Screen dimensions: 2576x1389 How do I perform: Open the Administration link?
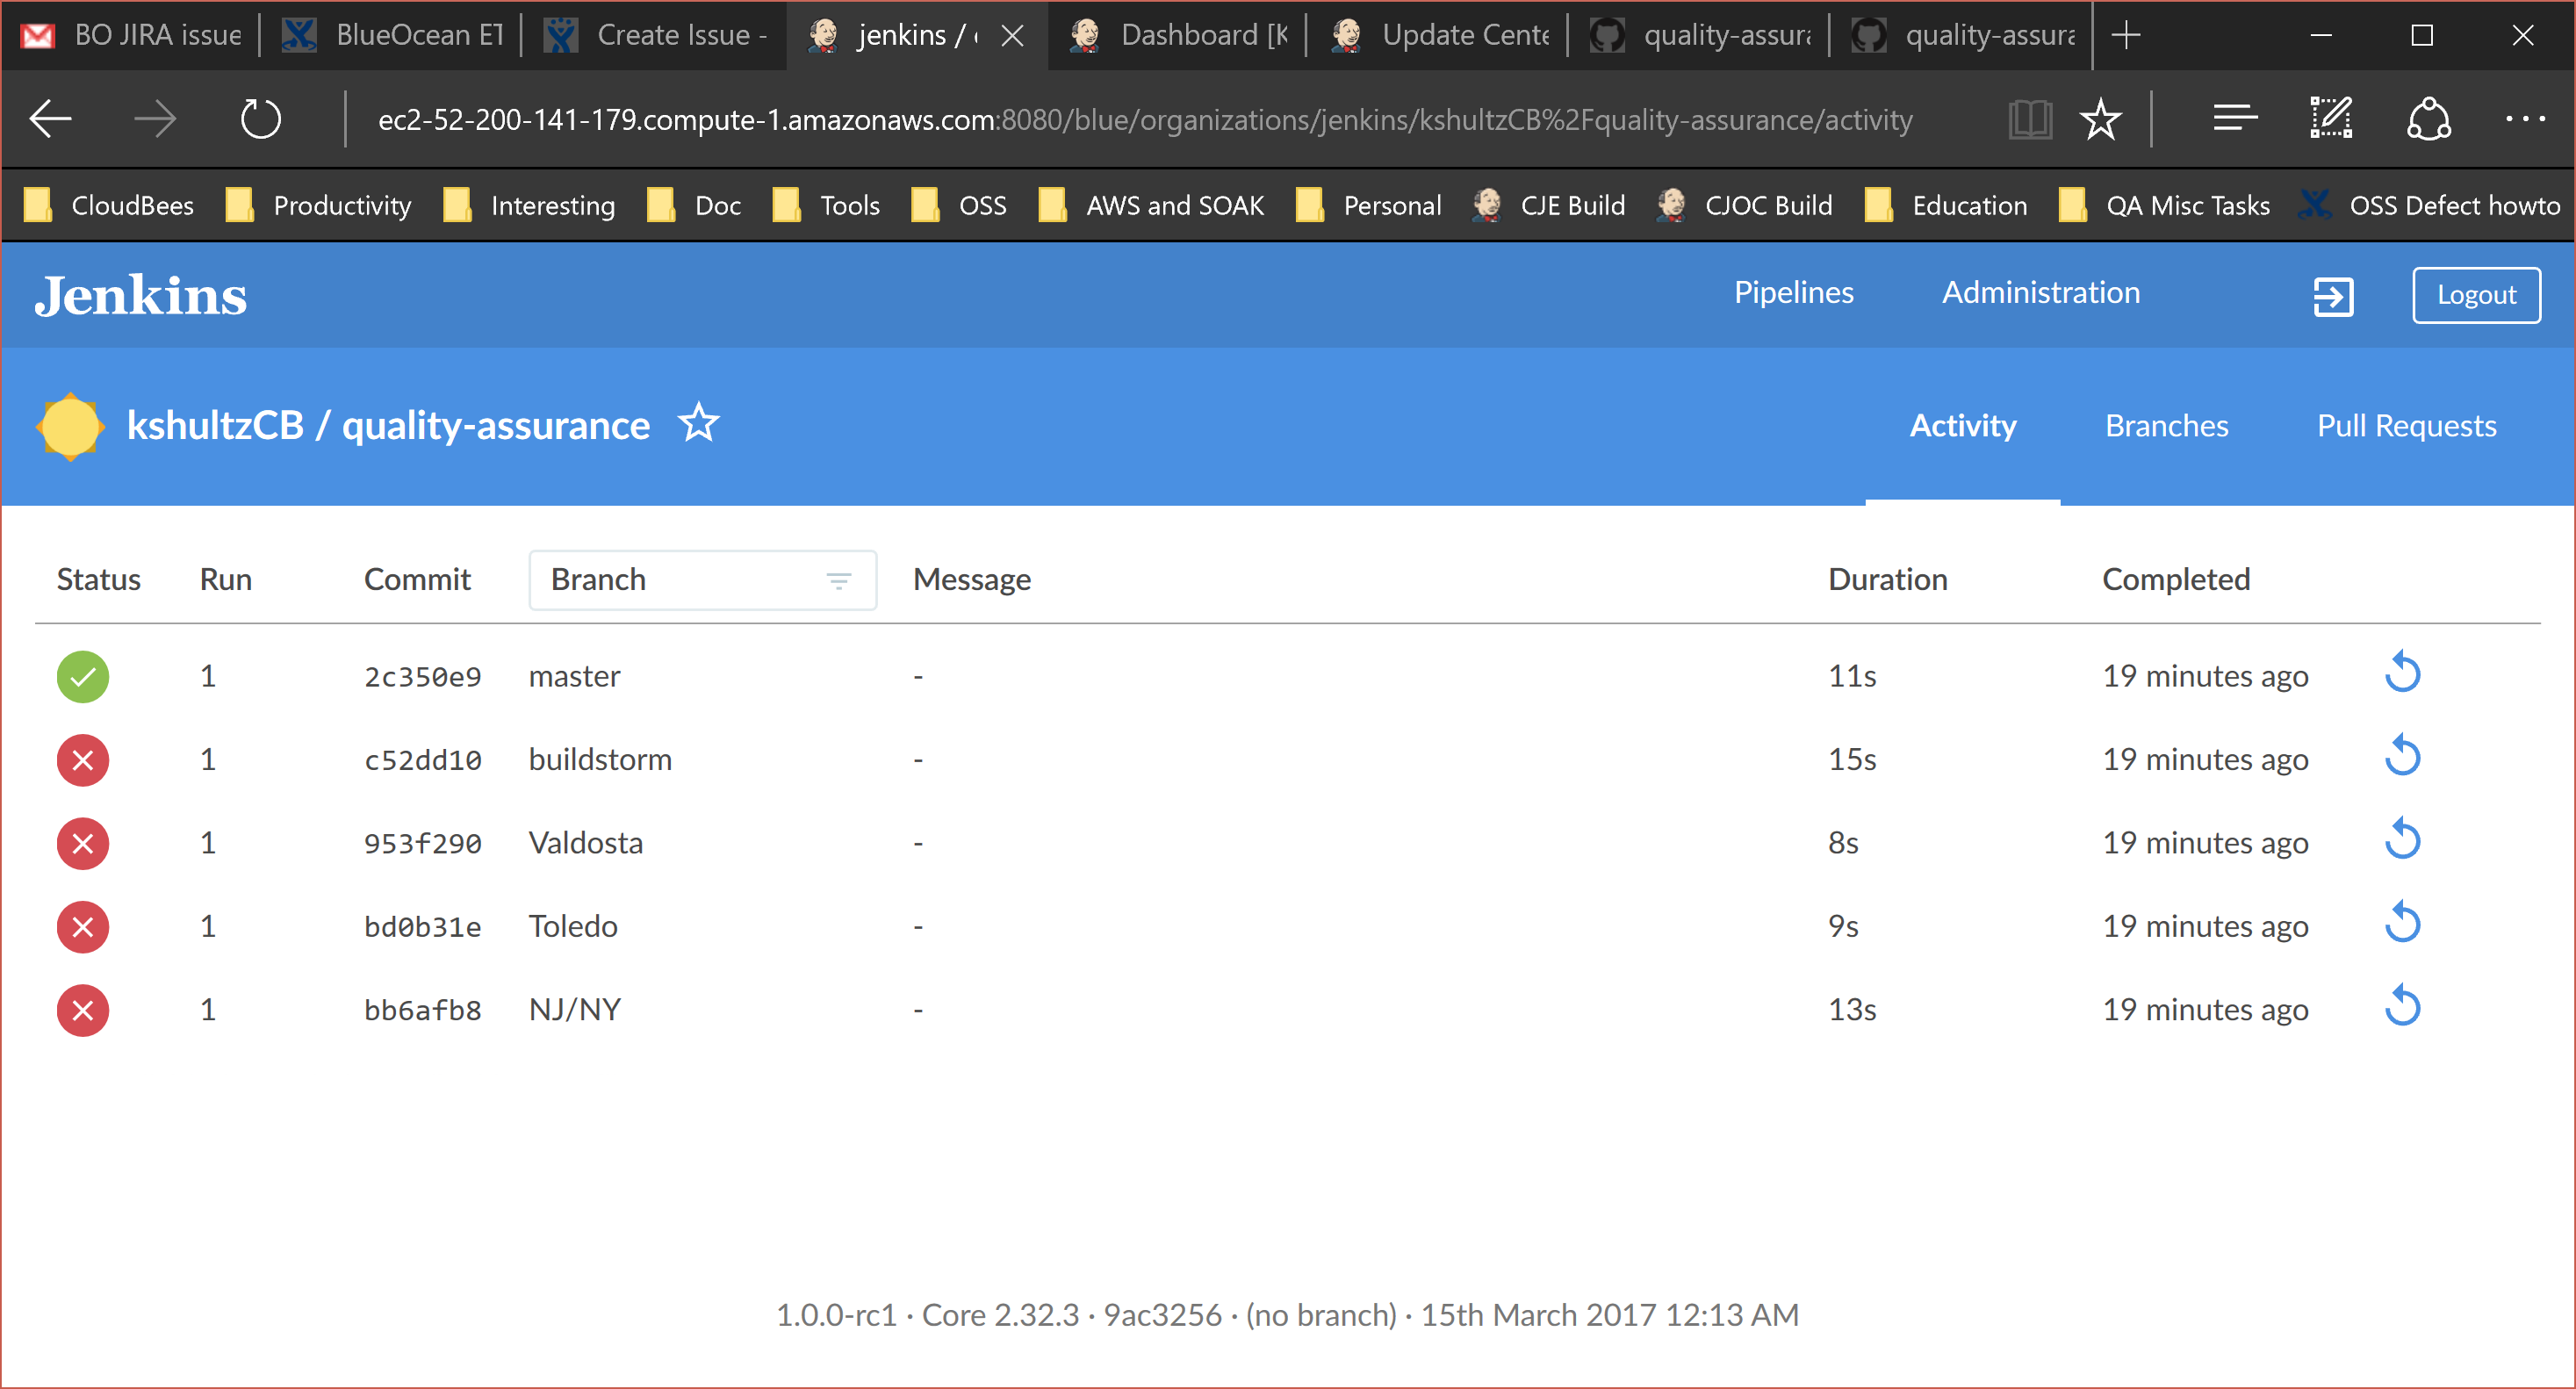pyautogui.click(x=2040, y=293)
